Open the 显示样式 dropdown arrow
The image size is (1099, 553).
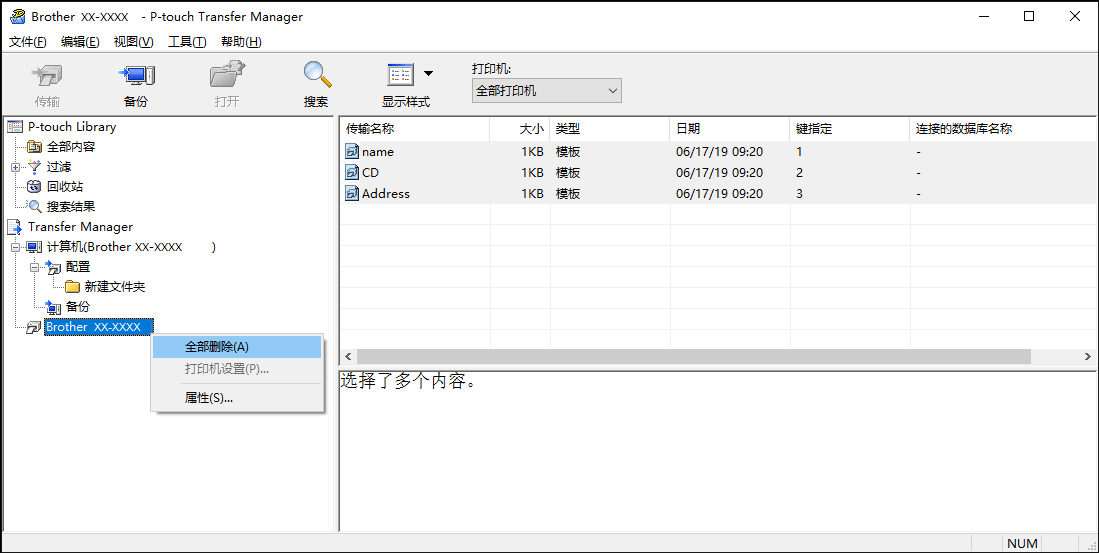[x=428, y=74]
